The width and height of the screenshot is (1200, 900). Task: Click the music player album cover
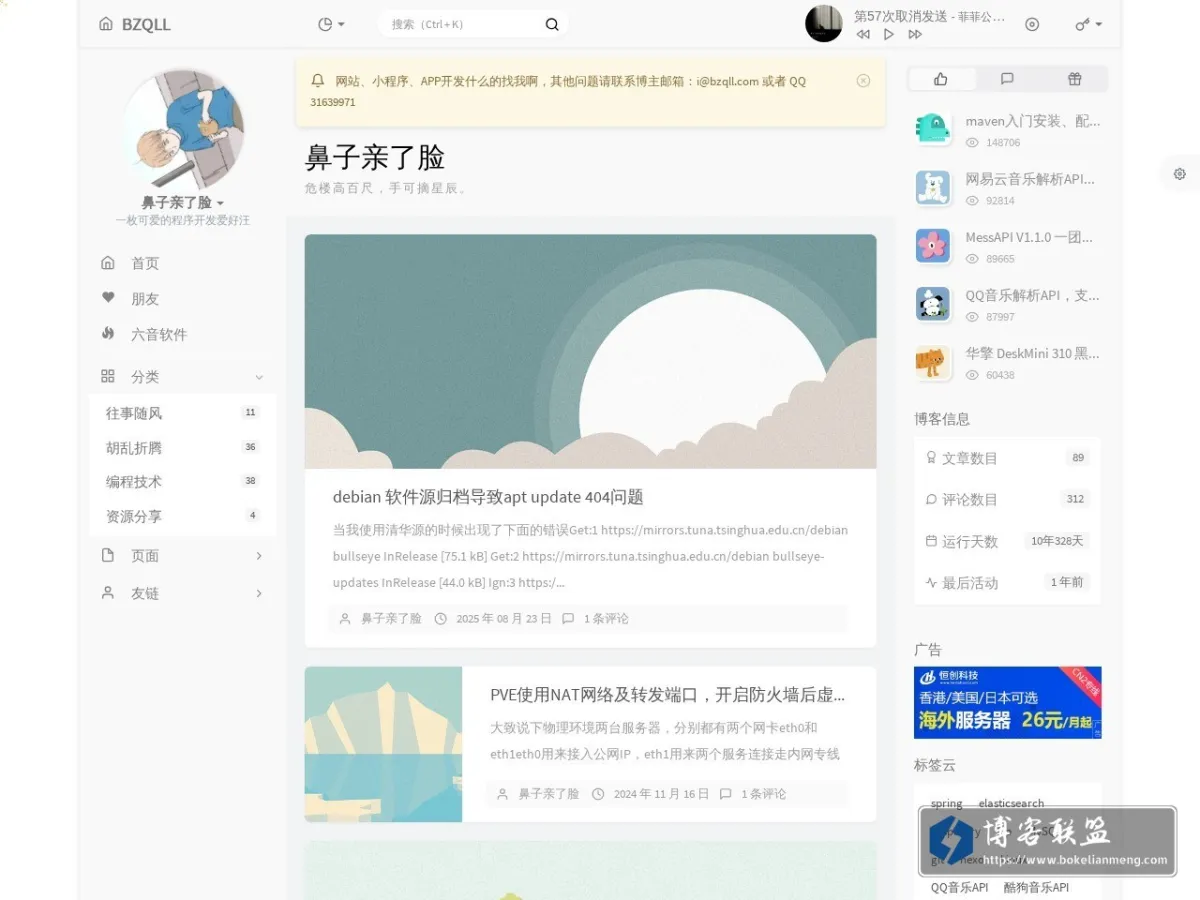point(824,23)
